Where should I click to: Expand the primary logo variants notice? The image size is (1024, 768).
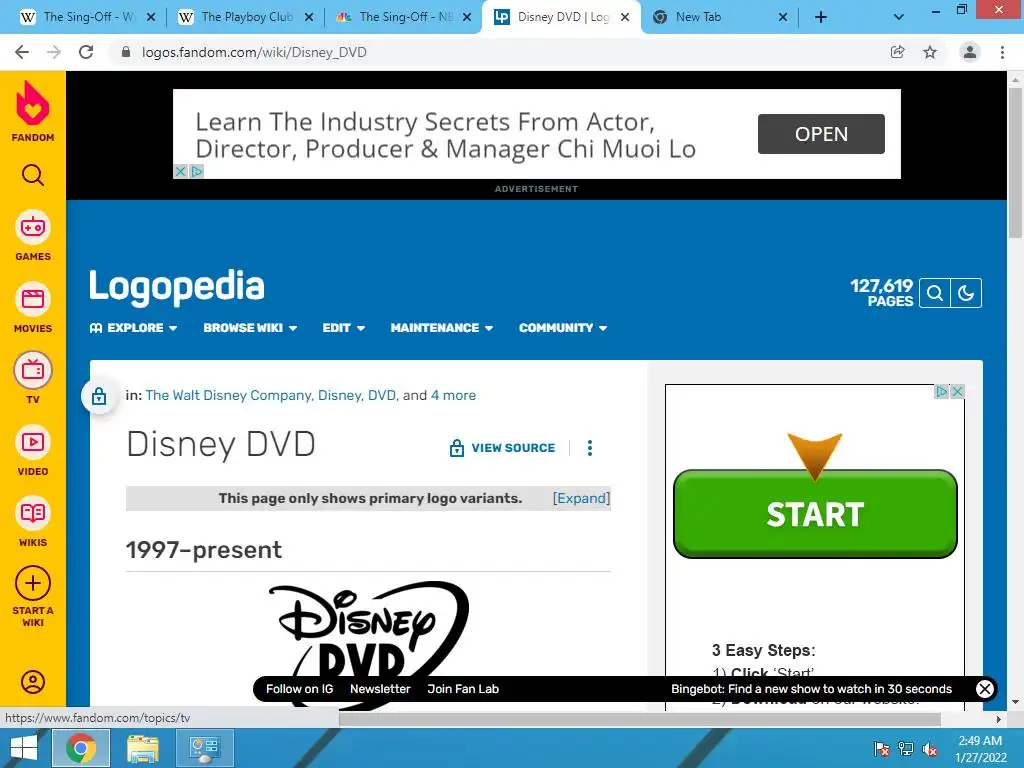coord(581,498)
